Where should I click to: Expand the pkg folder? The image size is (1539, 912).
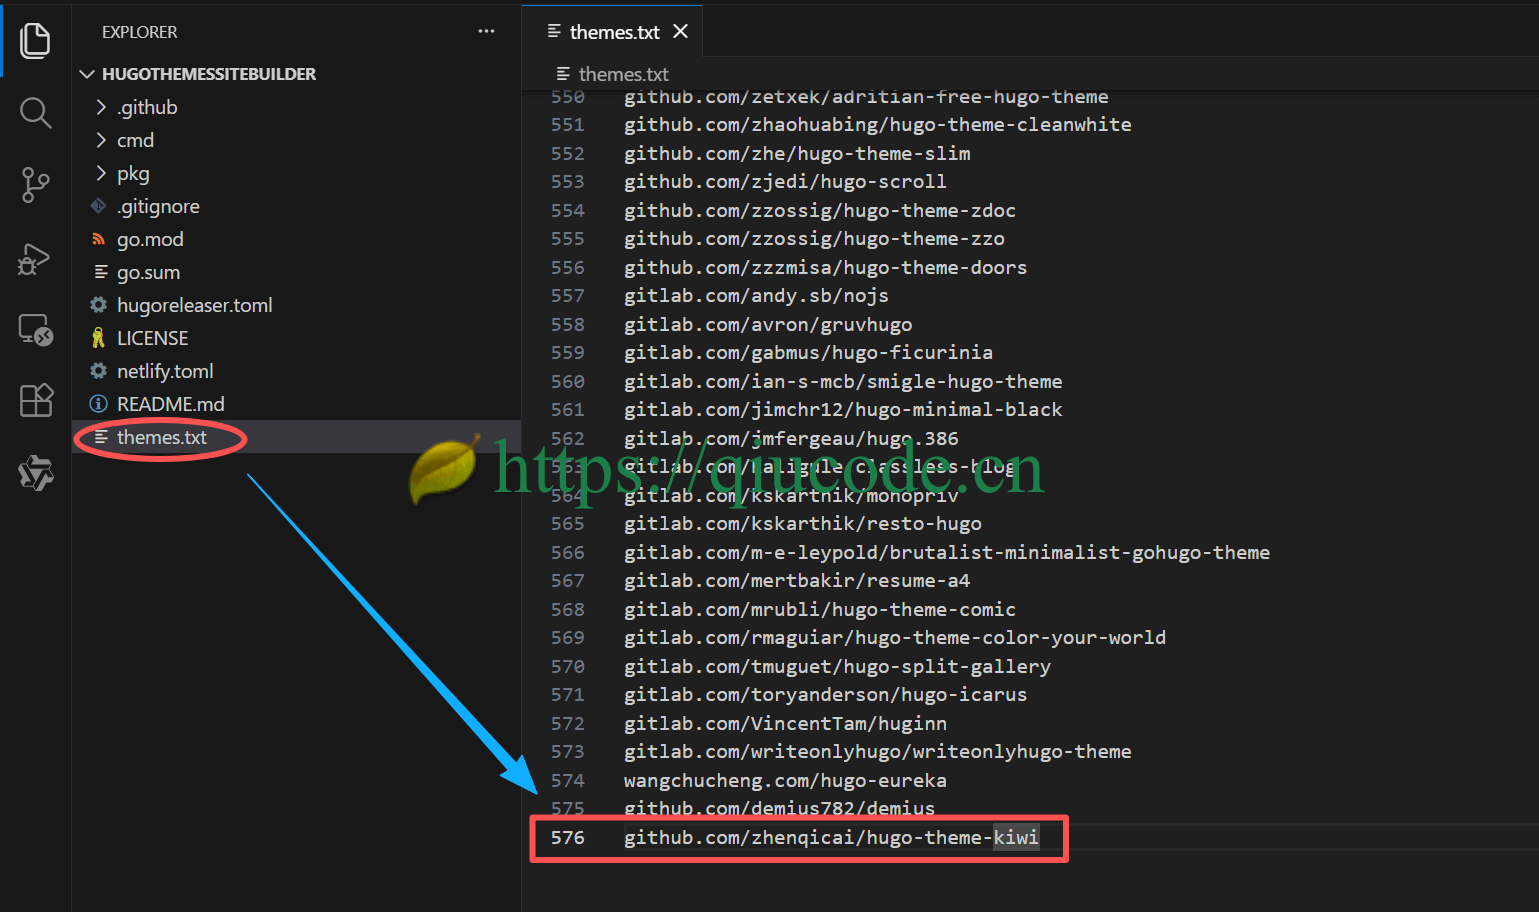(x=133, y=173)
